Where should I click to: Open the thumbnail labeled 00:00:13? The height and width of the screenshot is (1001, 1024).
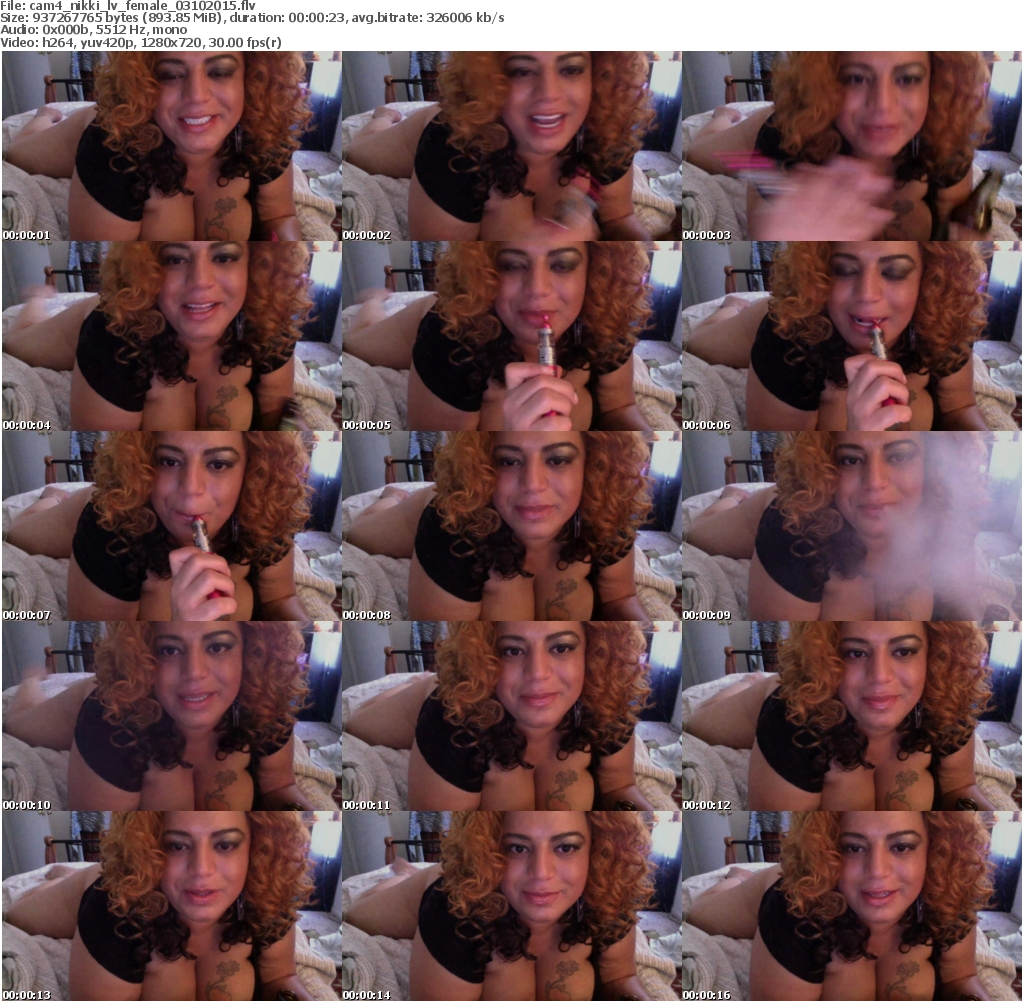pyautogui.click(x=171, y=906)
